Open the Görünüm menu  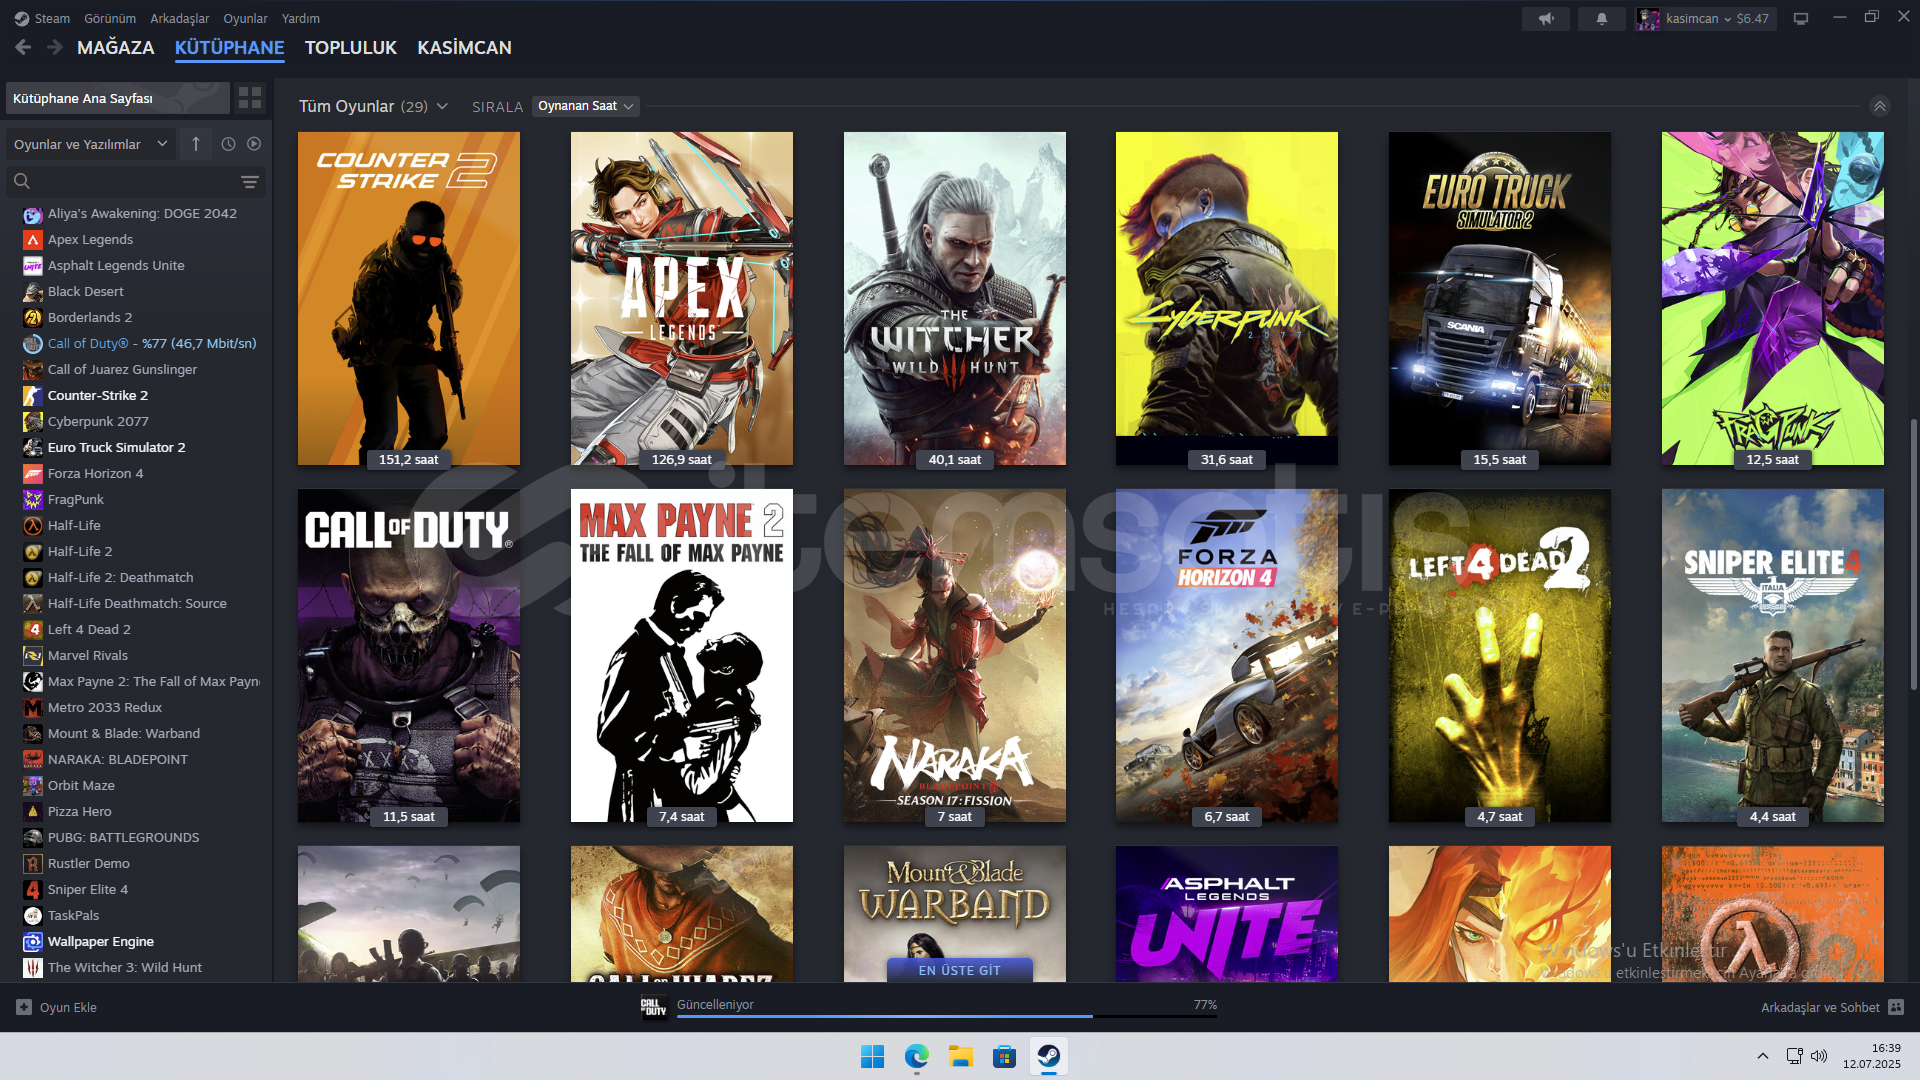(x=110, y=18)
